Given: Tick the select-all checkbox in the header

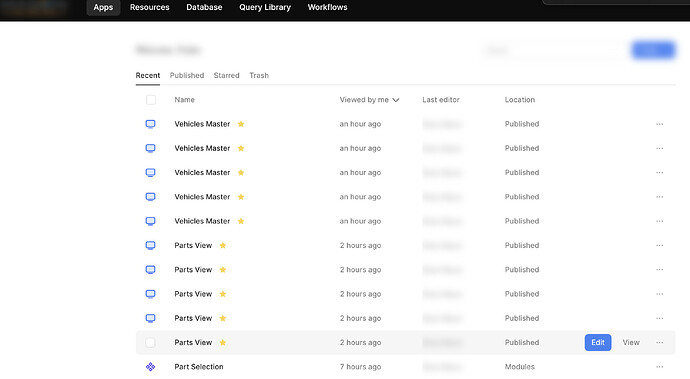Looking at the screenshot, I should (151, 100).
